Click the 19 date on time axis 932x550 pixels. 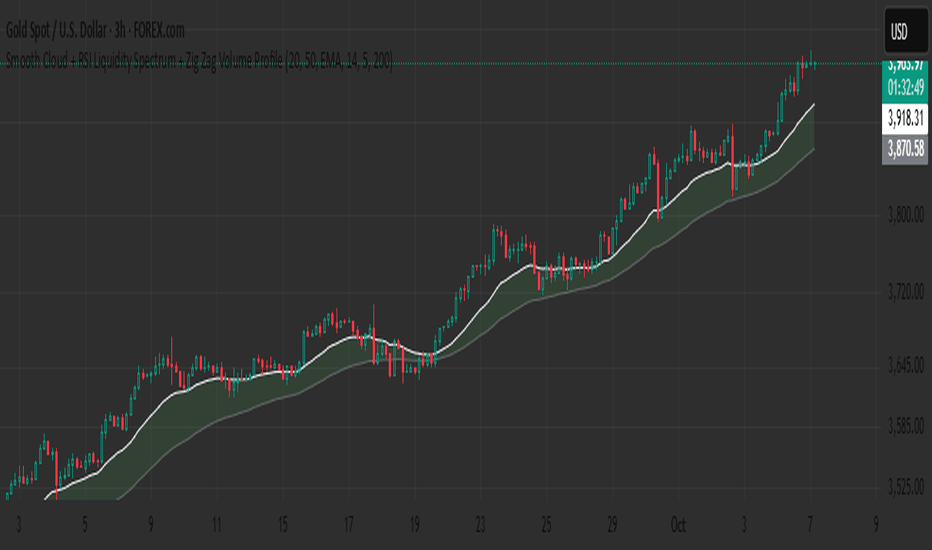[414, 523]
